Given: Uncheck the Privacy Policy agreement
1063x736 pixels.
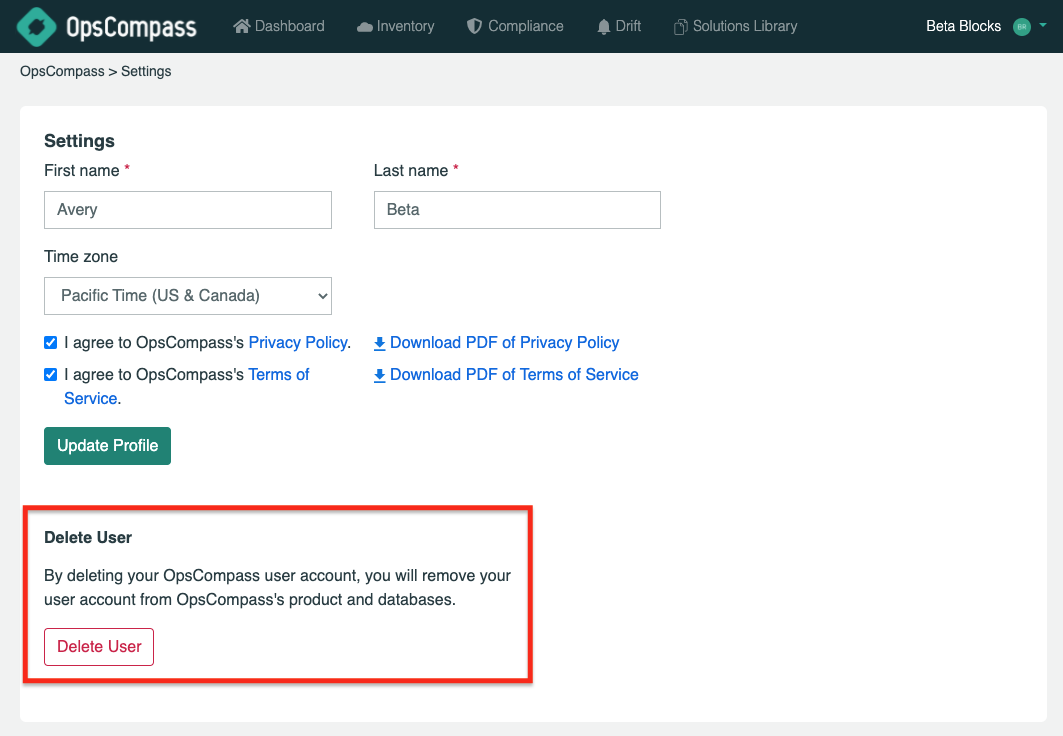Looking at the screenshot, I should coord(50,342).
